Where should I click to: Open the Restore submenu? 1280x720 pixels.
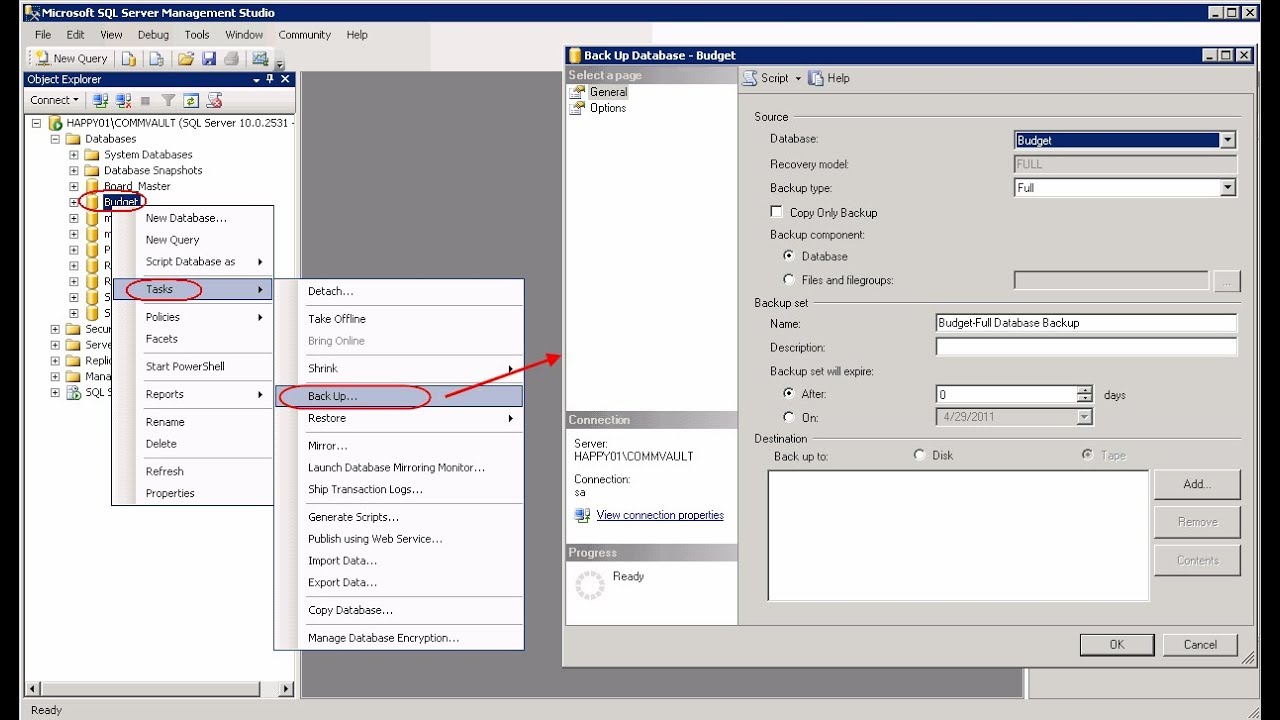398,418
